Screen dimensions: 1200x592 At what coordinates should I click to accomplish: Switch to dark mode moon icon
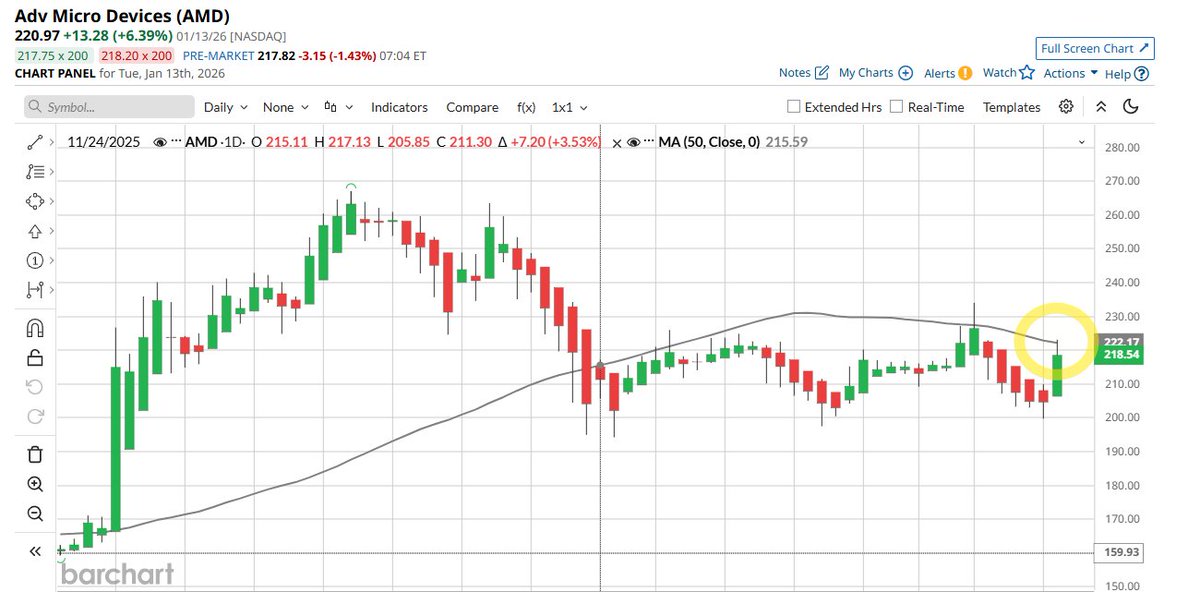click(1131, 107)
